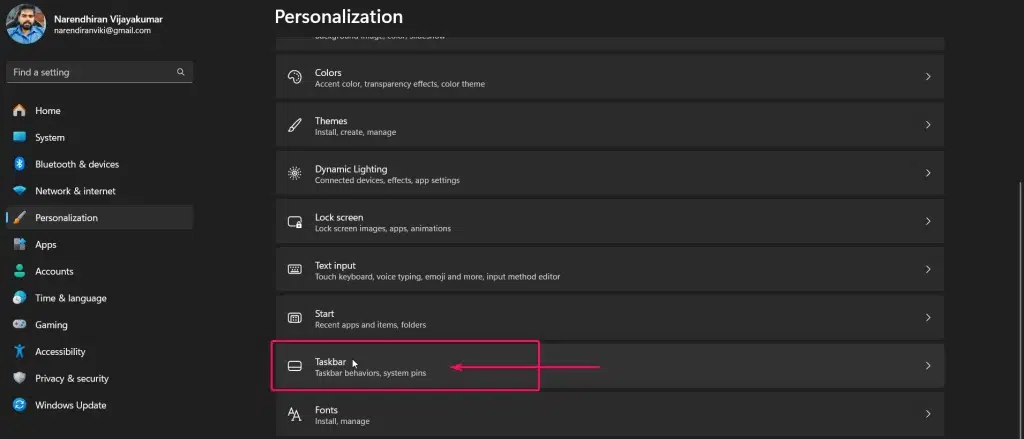1024x439 pixels.
Task: Click the Fonts title text
Action: [326, 410]
